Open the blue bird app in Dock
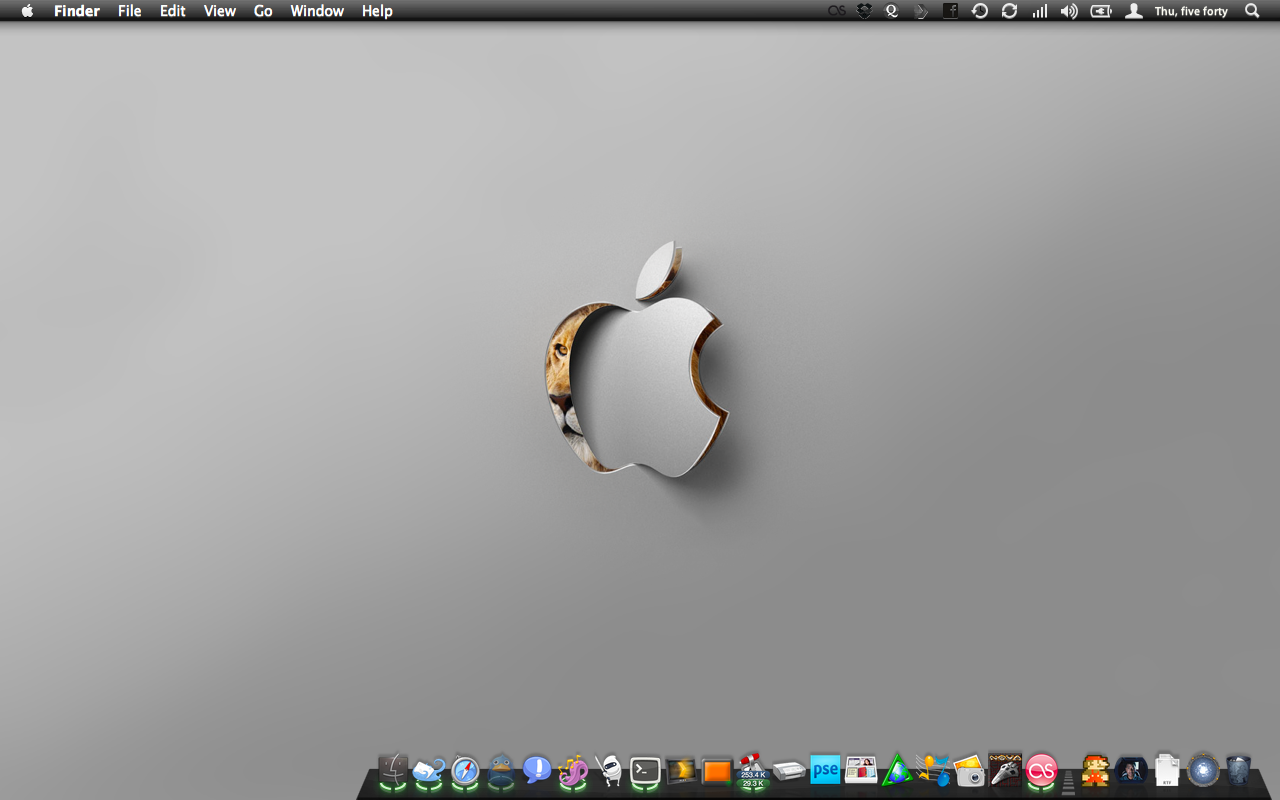Image resolution: width=1280 pixels, height=800 pixels. 501,771
